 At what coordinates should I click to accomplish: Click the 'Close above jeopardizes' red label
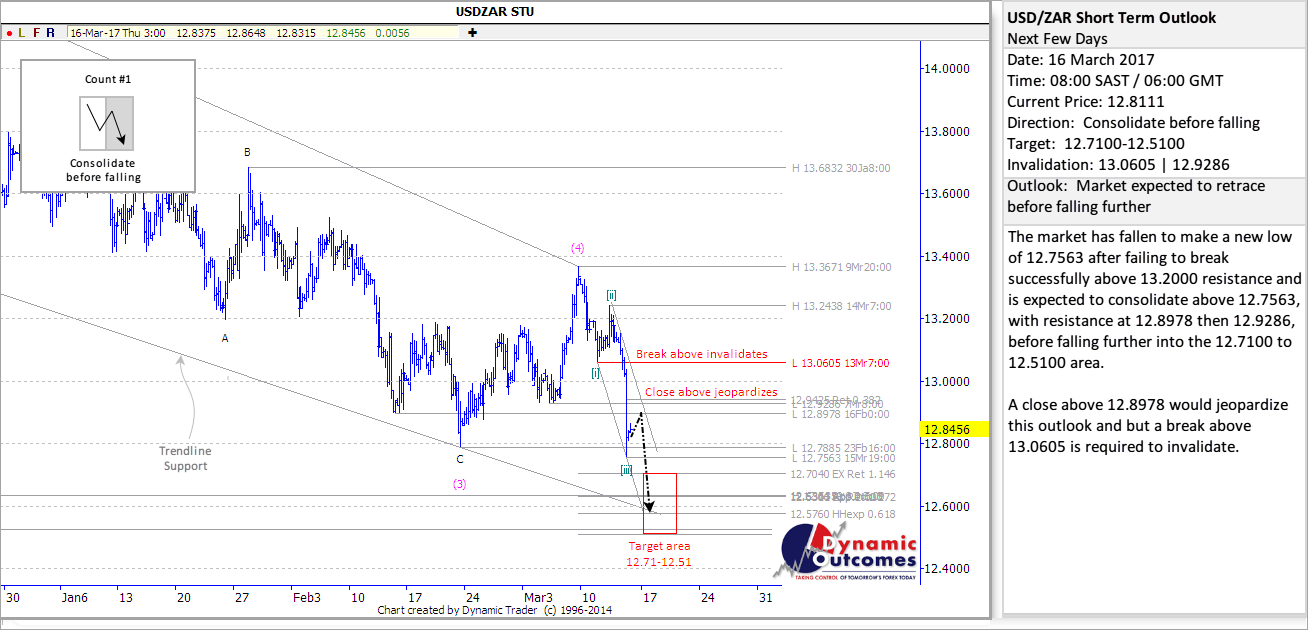pos(710,392)
